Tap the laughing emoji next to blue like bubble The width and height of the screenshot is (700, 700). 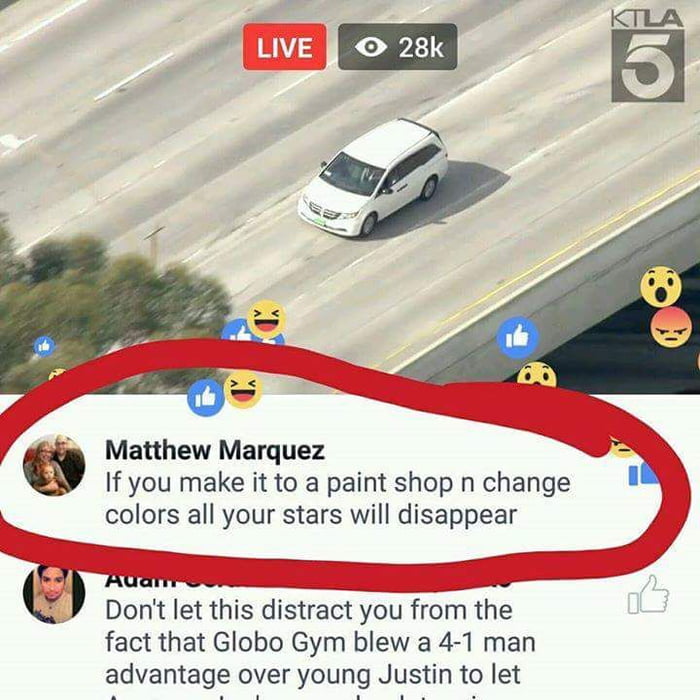(x=243, y=389)
